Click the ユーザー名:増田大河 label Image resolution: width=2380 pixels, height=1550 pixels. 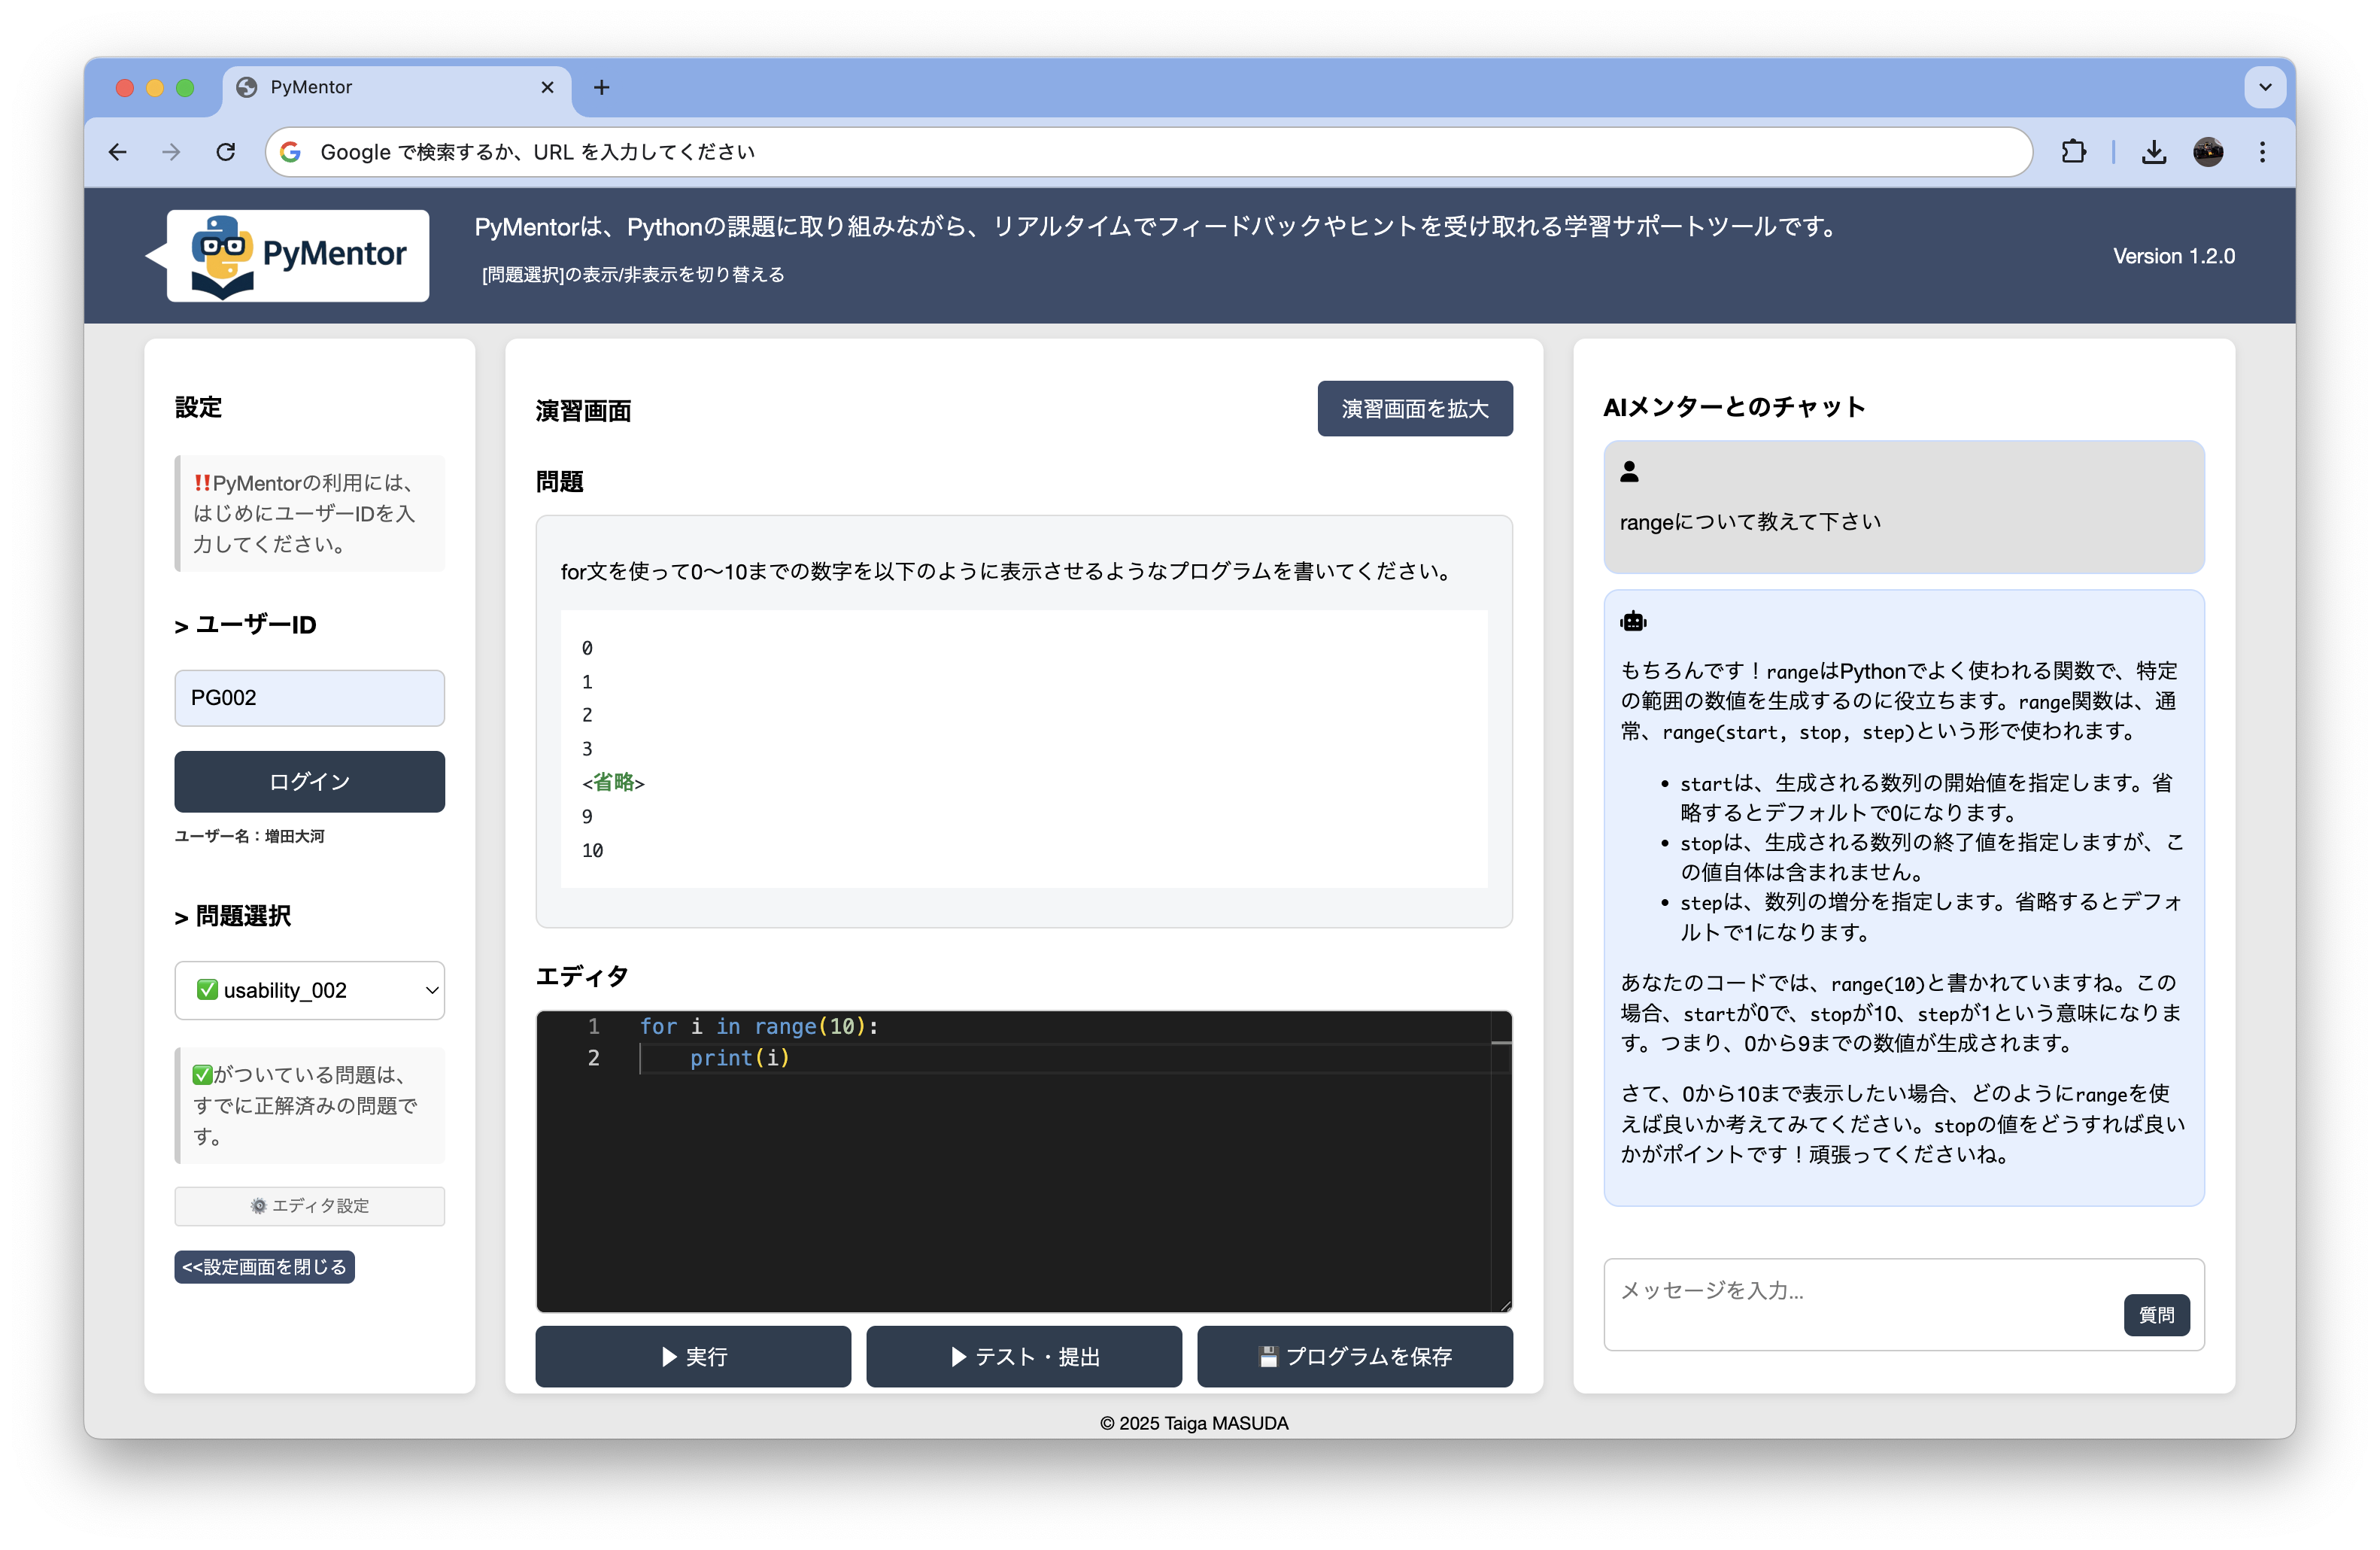coord(249,836)
